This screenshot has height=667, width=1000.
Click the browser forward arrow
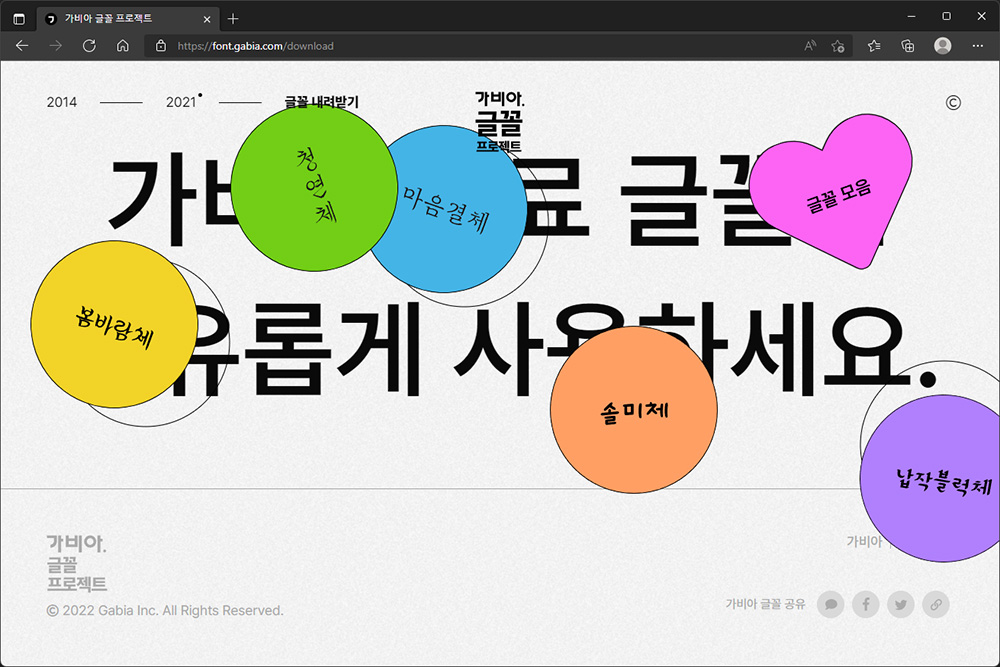[56, 46]
